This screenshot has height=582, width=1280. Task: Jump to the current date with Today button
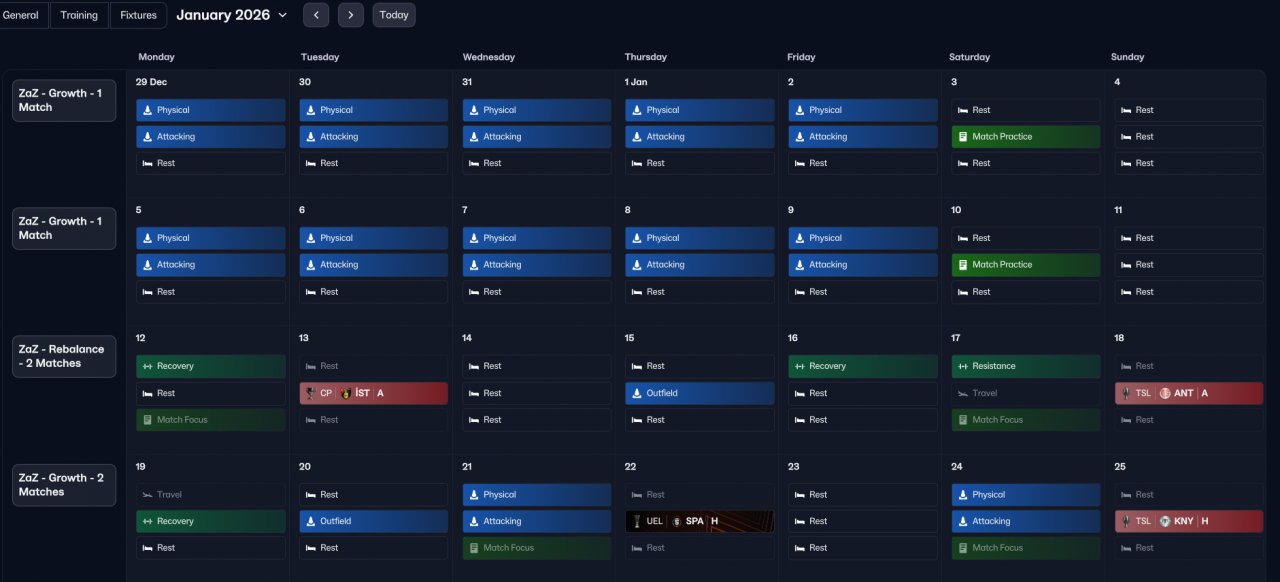(394, 15)
